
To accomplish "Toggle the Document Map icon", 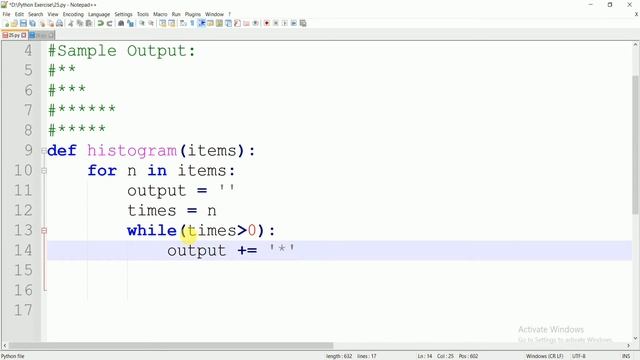I will [x=219, y=23].
